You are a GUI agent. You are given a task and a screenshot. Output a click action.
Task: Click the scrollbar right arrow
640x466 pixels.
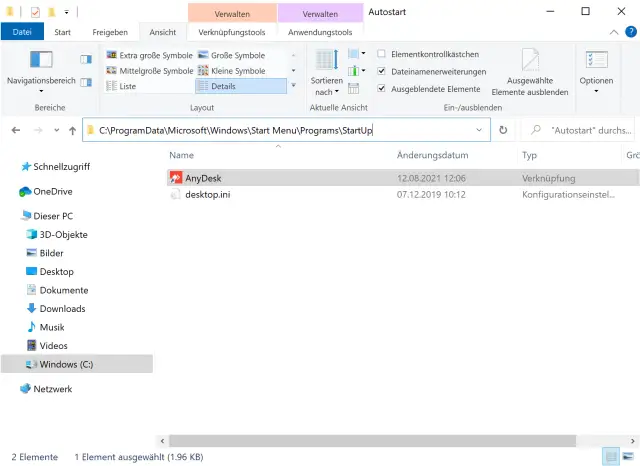(x=632, y=441)
